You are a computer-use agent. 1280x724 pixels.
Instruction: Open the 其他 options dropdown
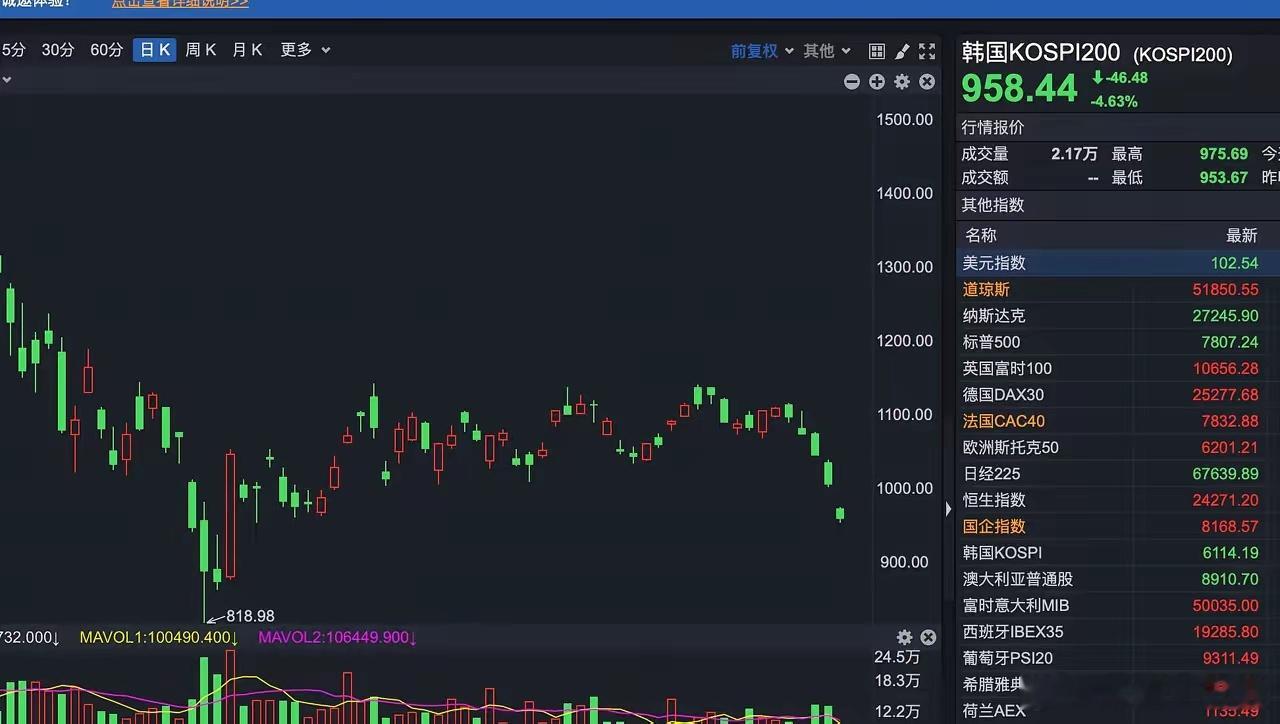pyautogui.click(x=827, y=51)
